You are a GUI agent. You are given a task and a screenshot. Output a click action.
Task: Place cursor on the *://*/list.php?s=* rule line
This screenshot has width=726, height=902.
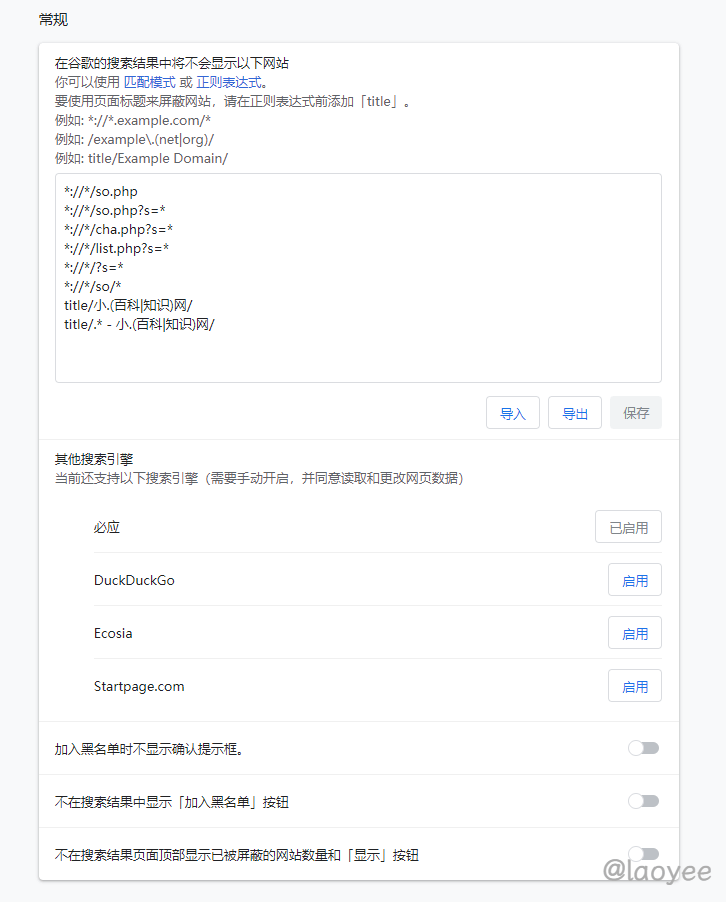(116, 248)
